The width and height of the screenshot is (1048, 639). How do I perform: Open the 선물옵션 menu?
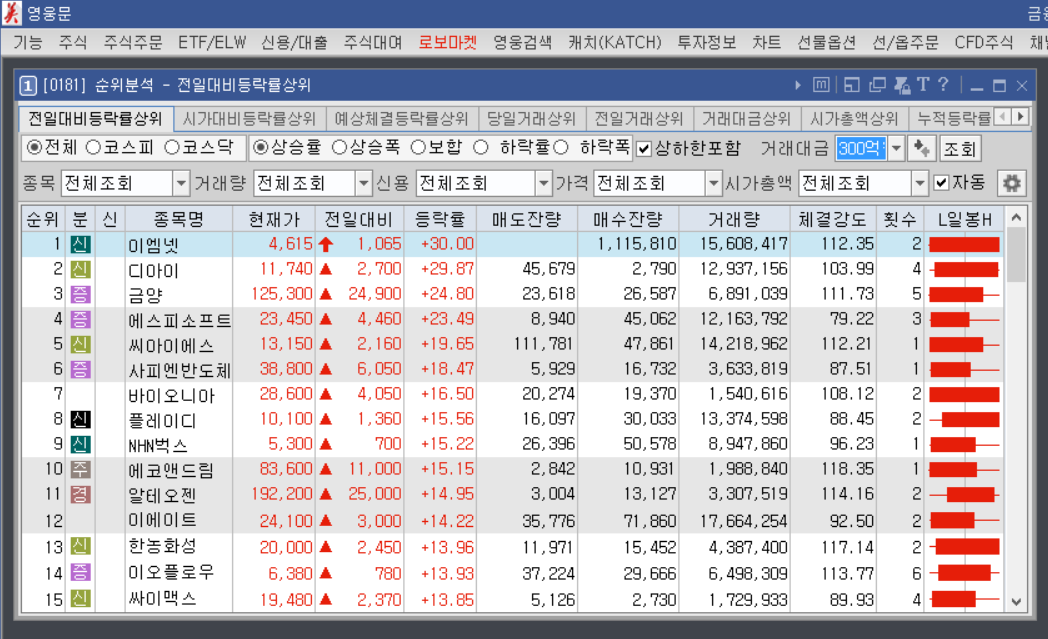(x=826, y=43)
